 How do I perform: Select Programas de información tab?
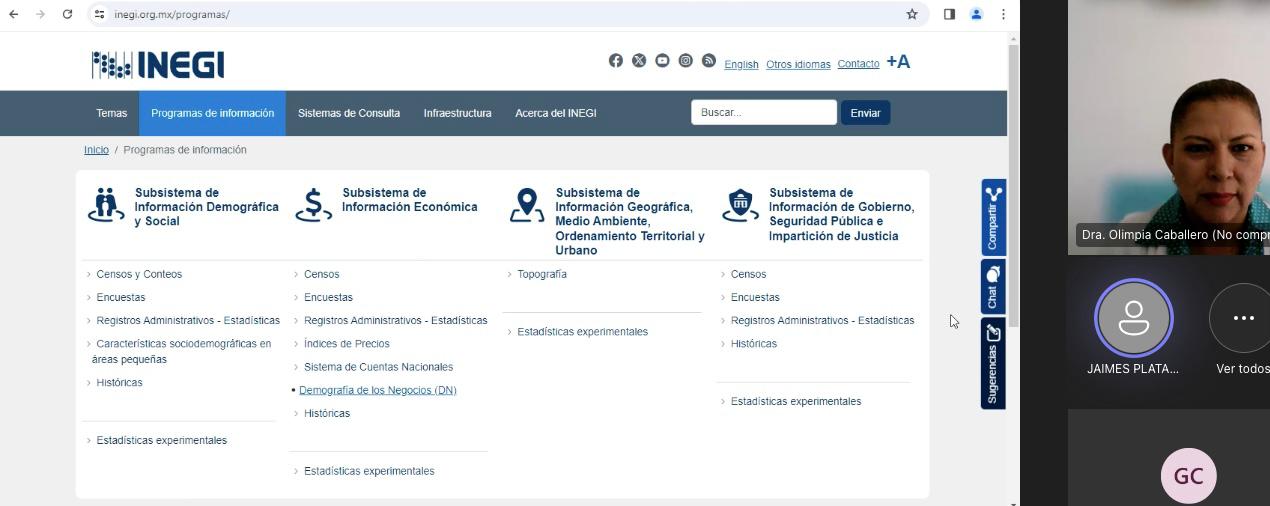(x=212, y=113)
